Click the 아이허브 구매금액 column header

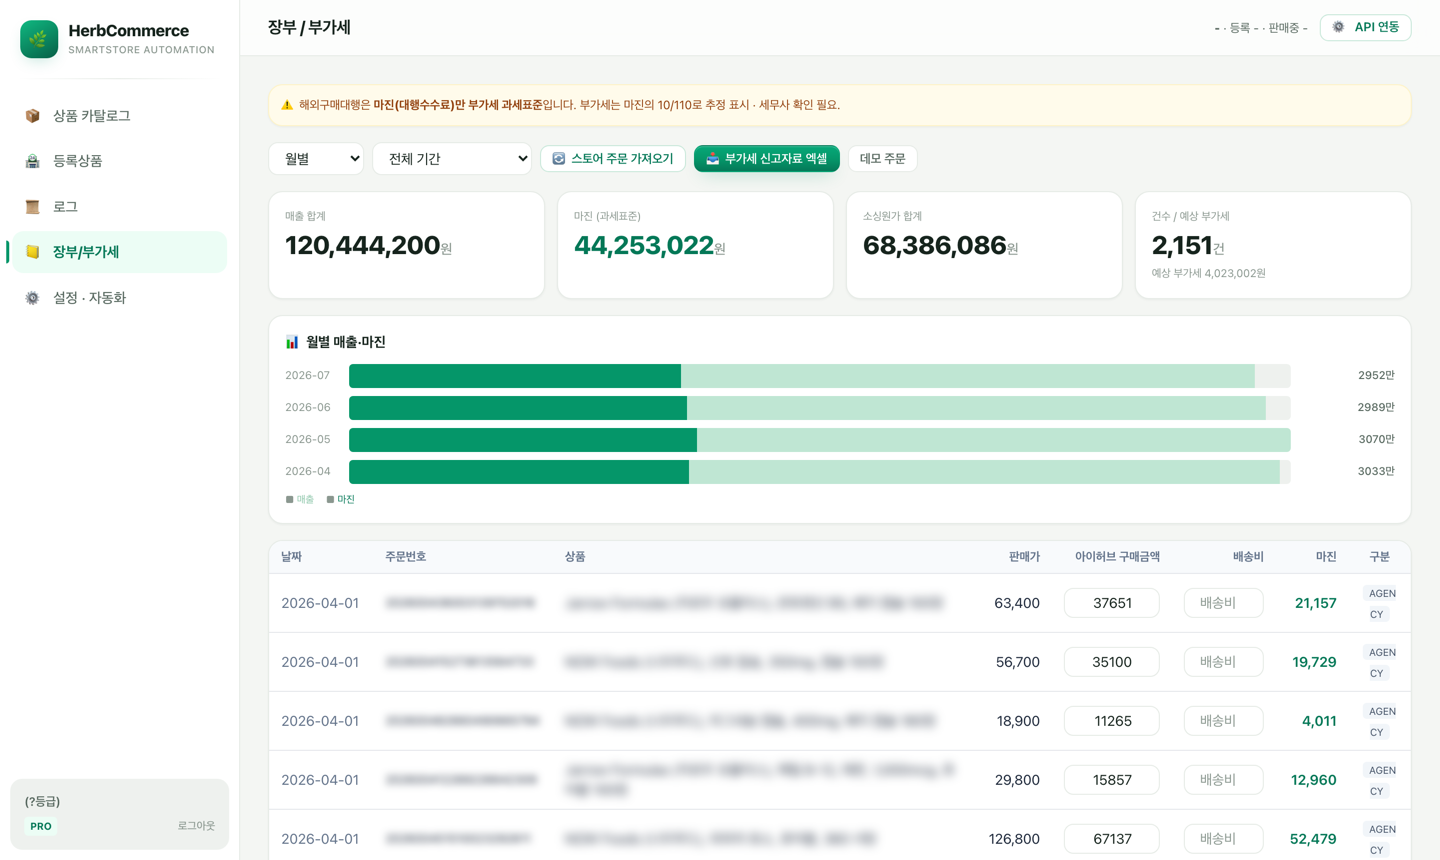[x=1117, y=557]
